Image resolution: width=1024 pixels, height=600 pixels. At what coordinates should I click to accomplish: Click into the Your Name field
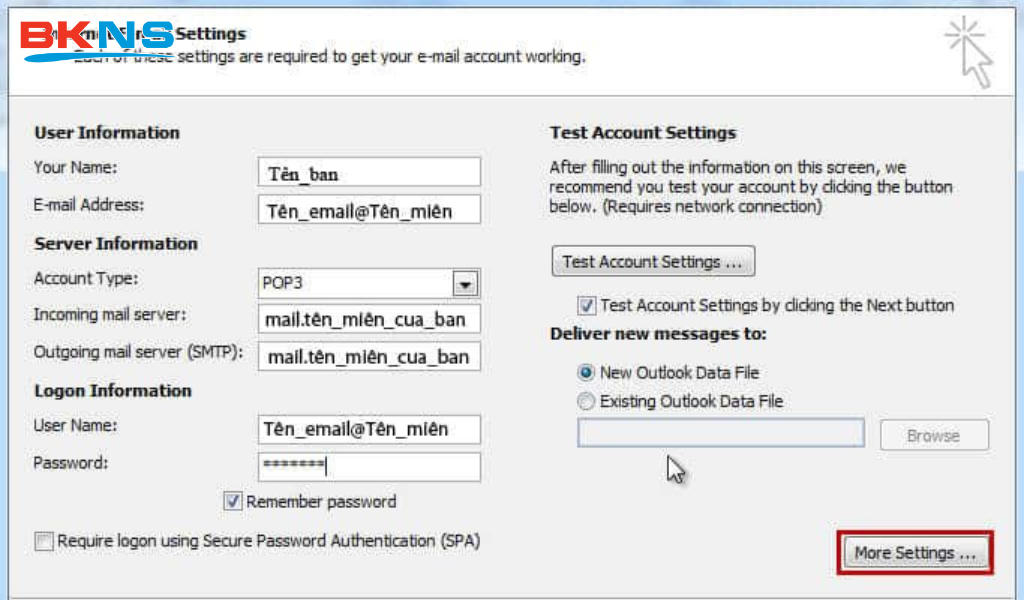point(368,173)
